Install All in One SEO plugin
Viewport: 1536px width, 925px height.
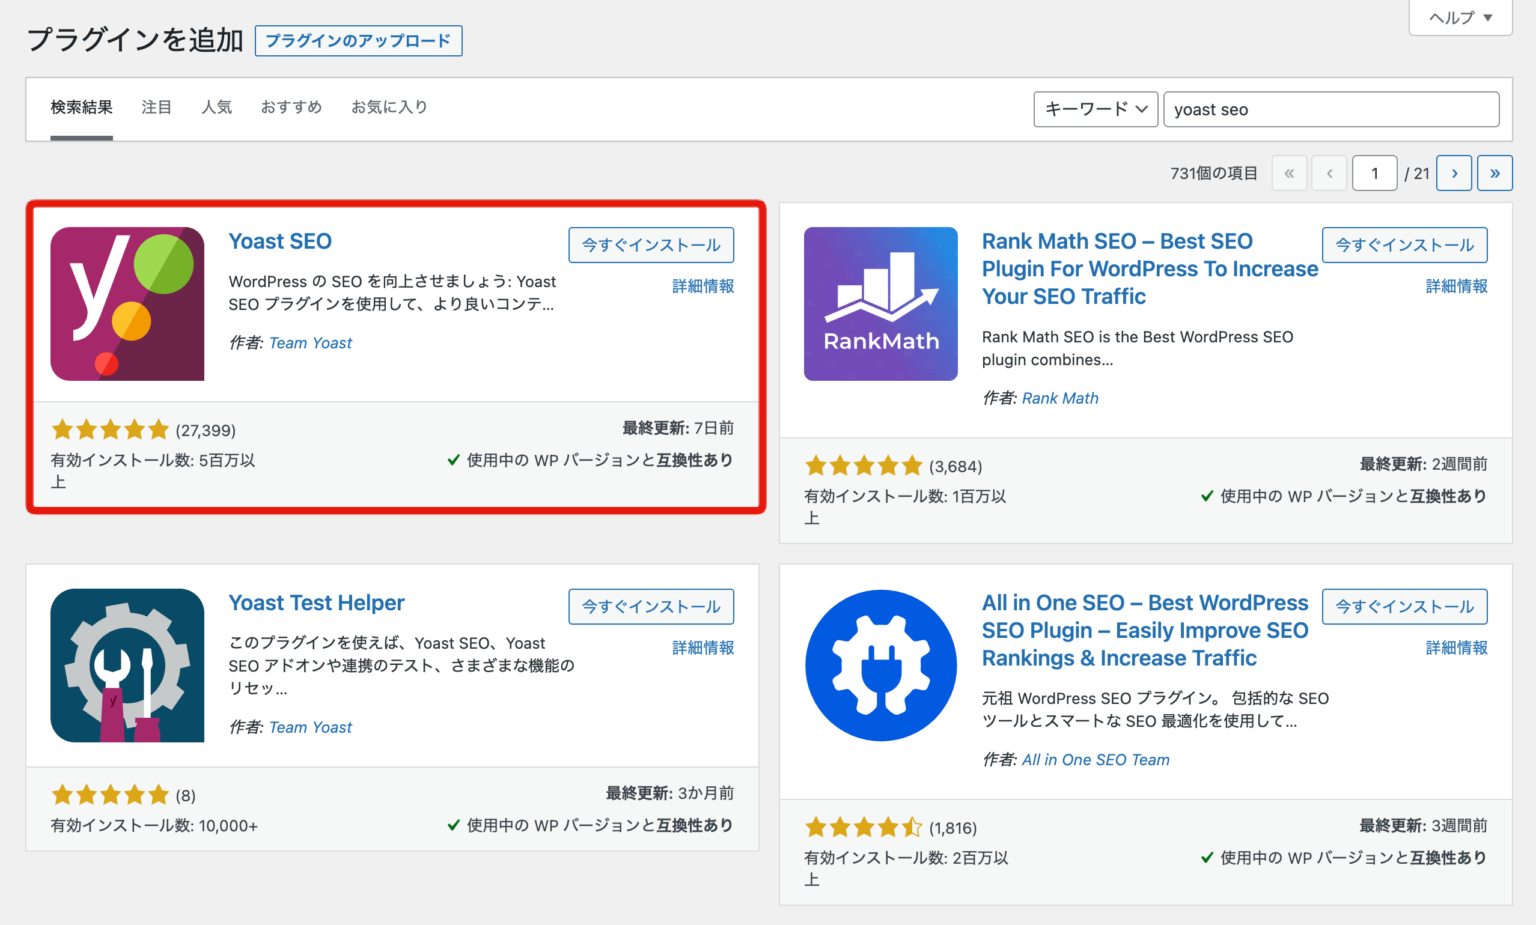click(1404, 607)
